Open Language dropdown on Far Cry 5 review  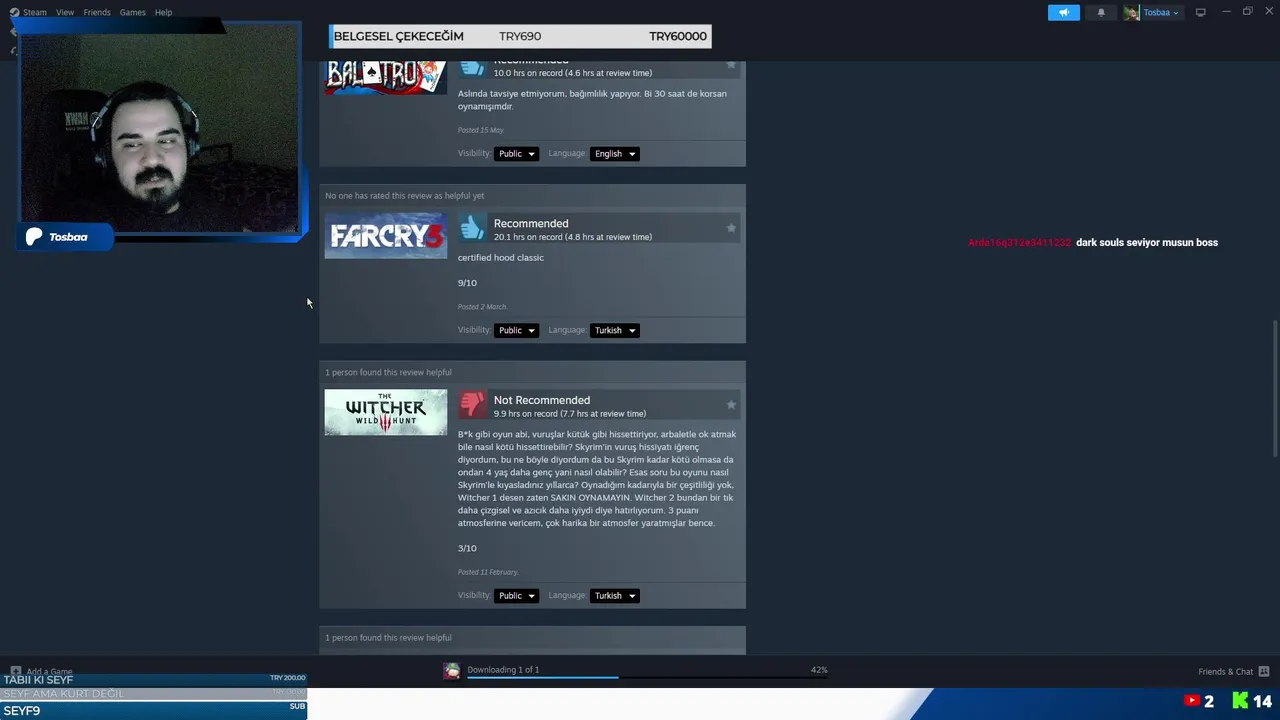coord(614,330)
